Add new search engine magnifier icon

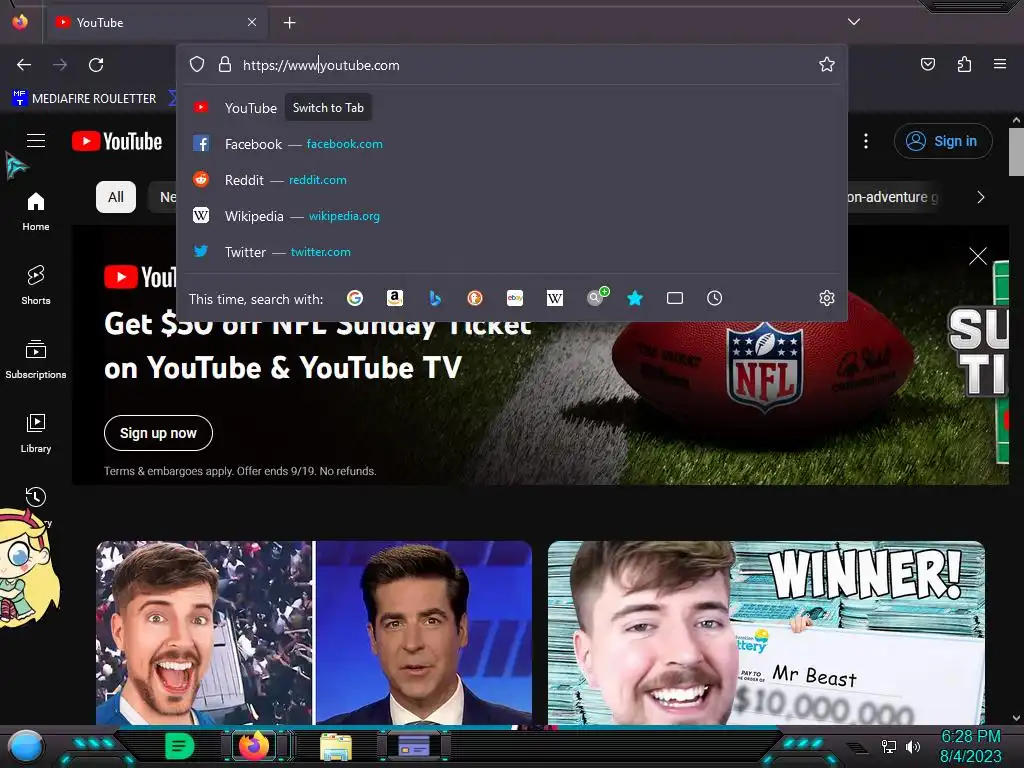coord(597,297)
